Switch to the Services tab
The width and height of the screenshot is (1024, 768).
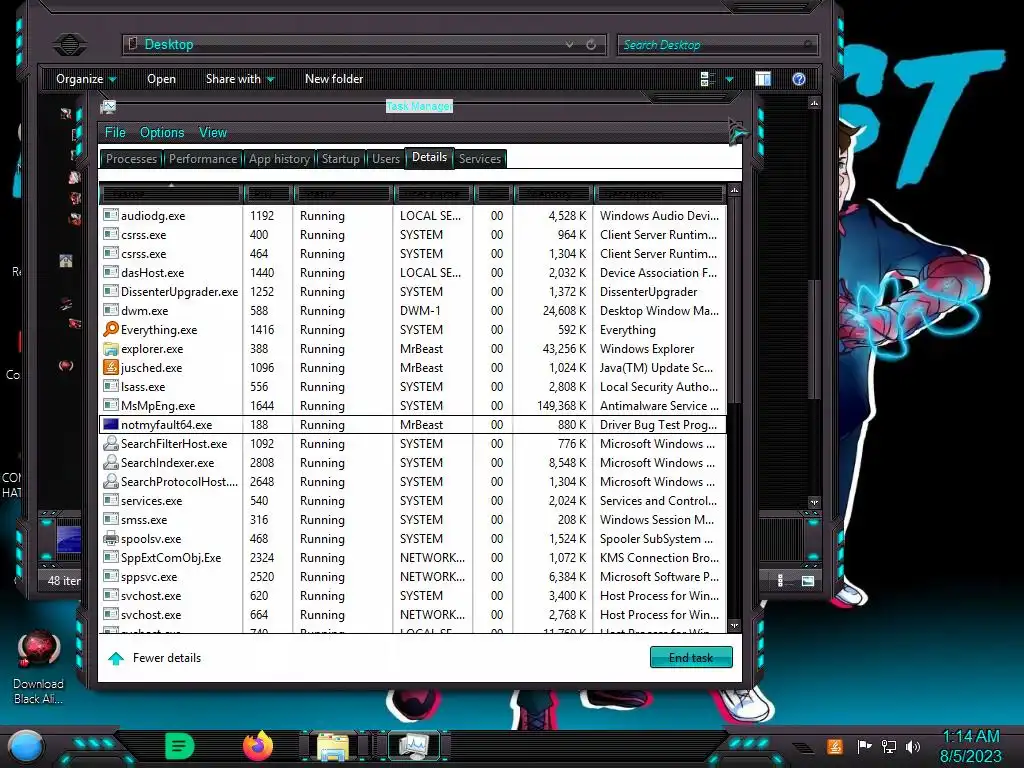click(x=480, y=159)
